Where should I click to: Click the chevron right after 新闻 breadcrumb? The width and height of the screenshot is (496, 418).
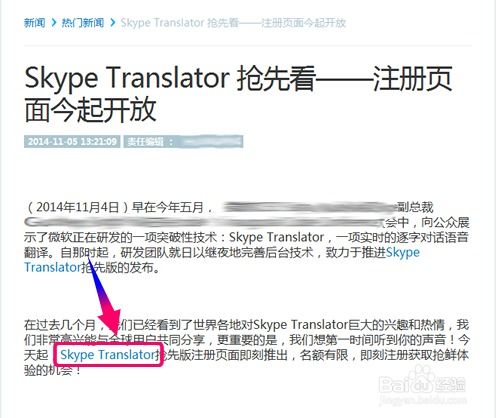pos(54,23)
